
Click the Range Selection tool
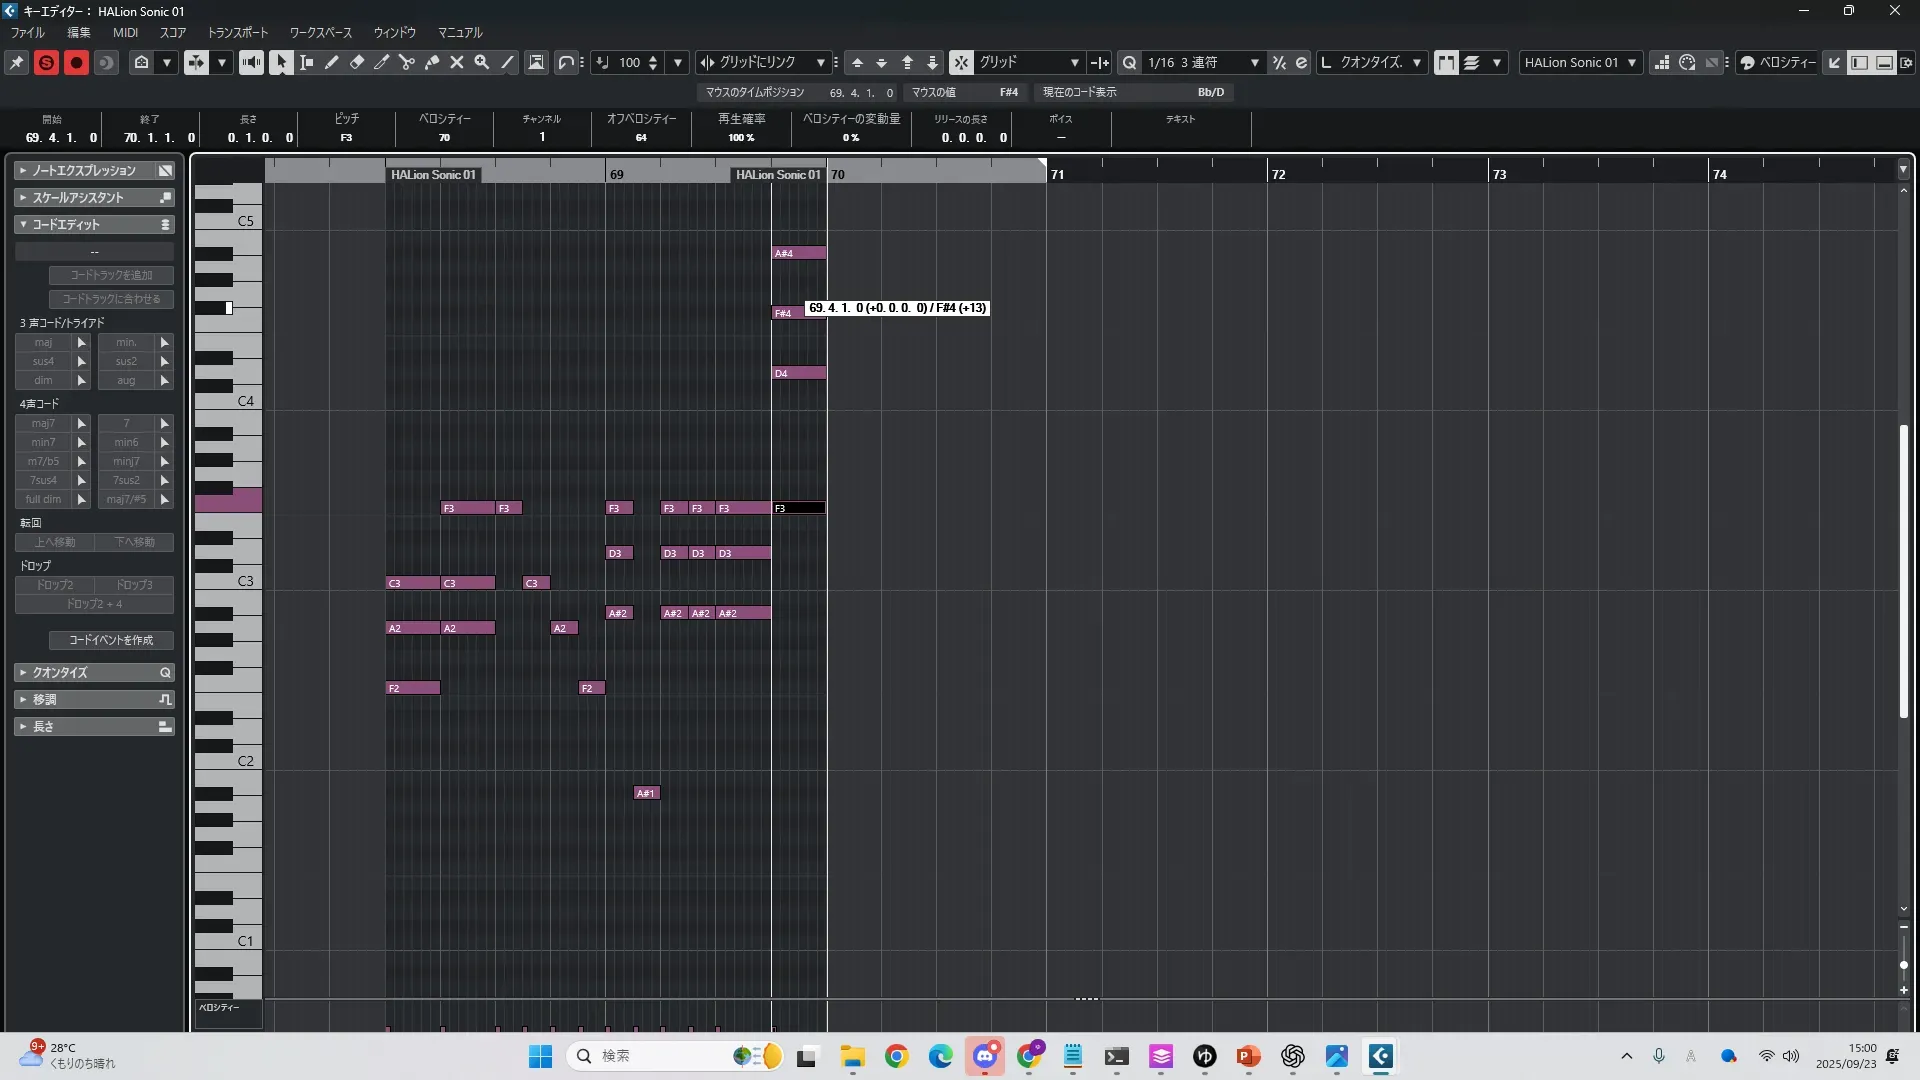click(307, 62)
